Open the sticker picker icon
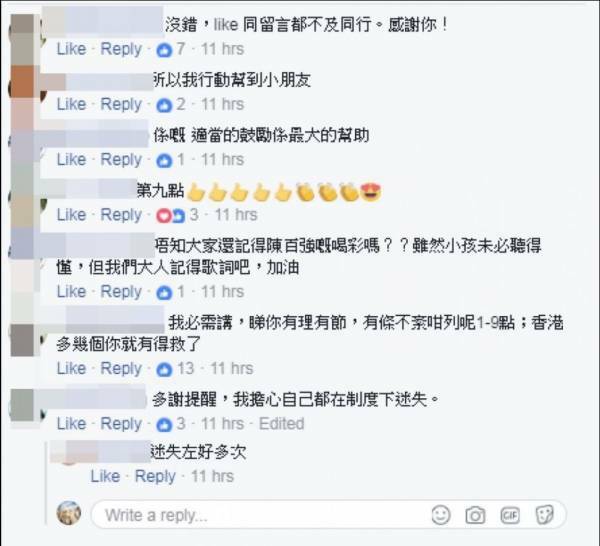 (545, 515)
